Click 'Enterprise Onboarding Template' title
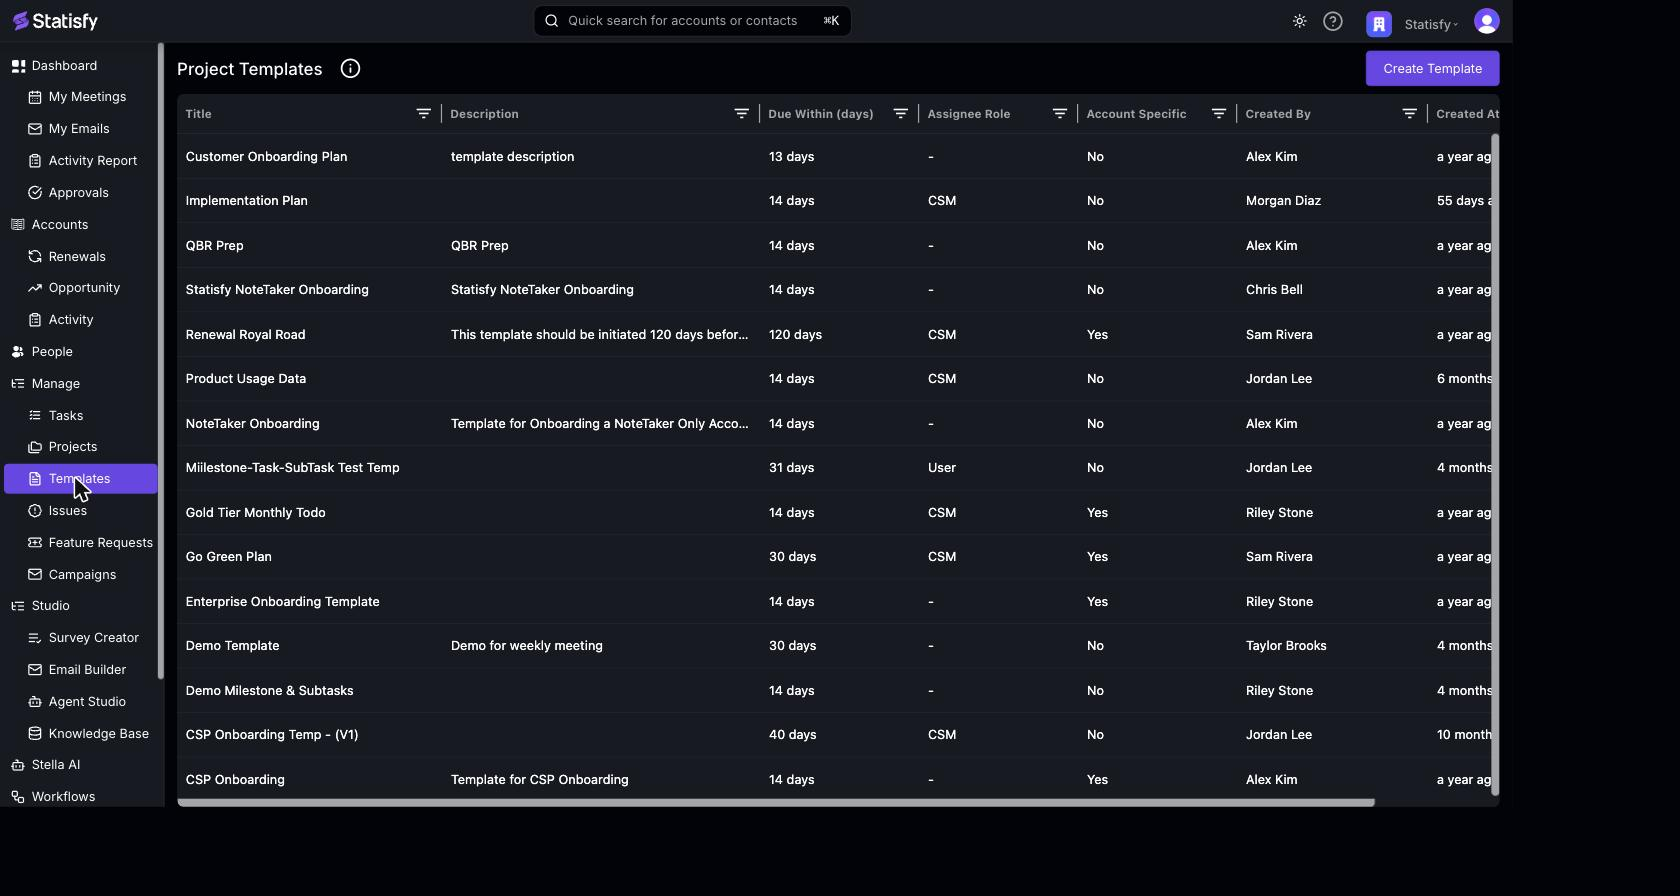The height and width of the screenshot is (896, 1680). point(282,602)
